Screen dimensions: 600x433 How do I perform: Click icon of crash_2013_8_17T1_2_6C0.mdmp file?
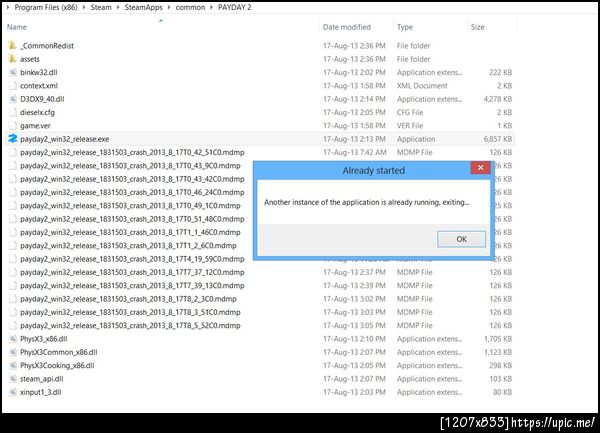[x=13, y=246]
